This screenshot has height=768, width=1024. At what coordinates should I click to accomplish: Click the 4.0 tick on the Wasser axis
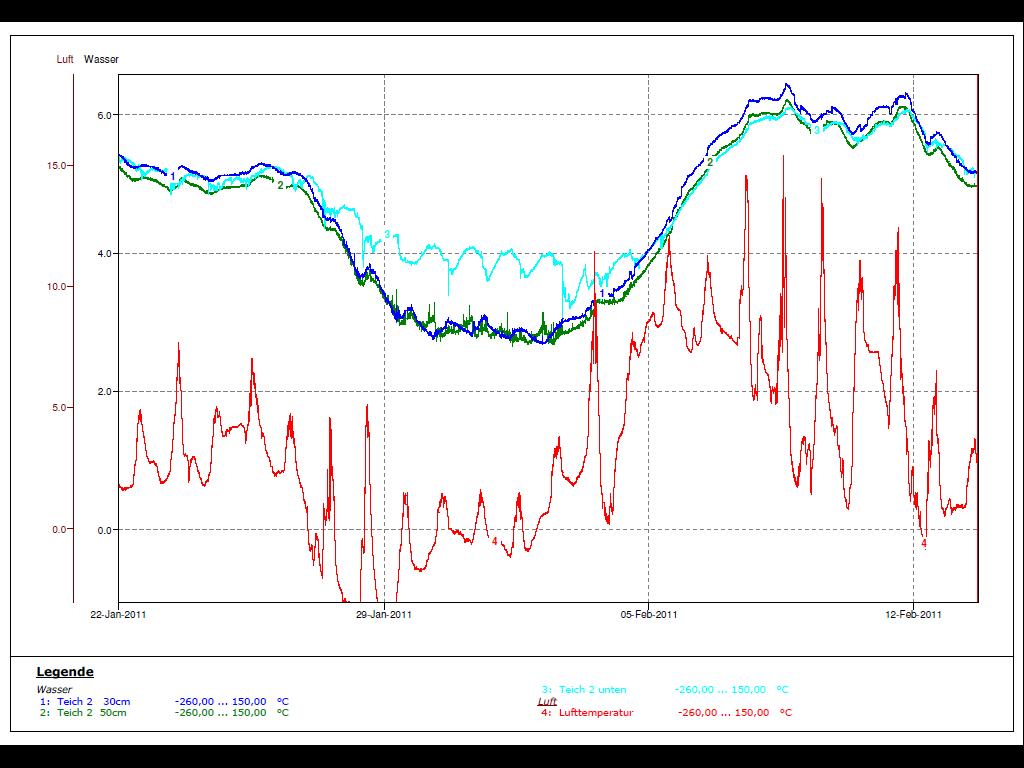pyautogui.click(x=103, y=254)
